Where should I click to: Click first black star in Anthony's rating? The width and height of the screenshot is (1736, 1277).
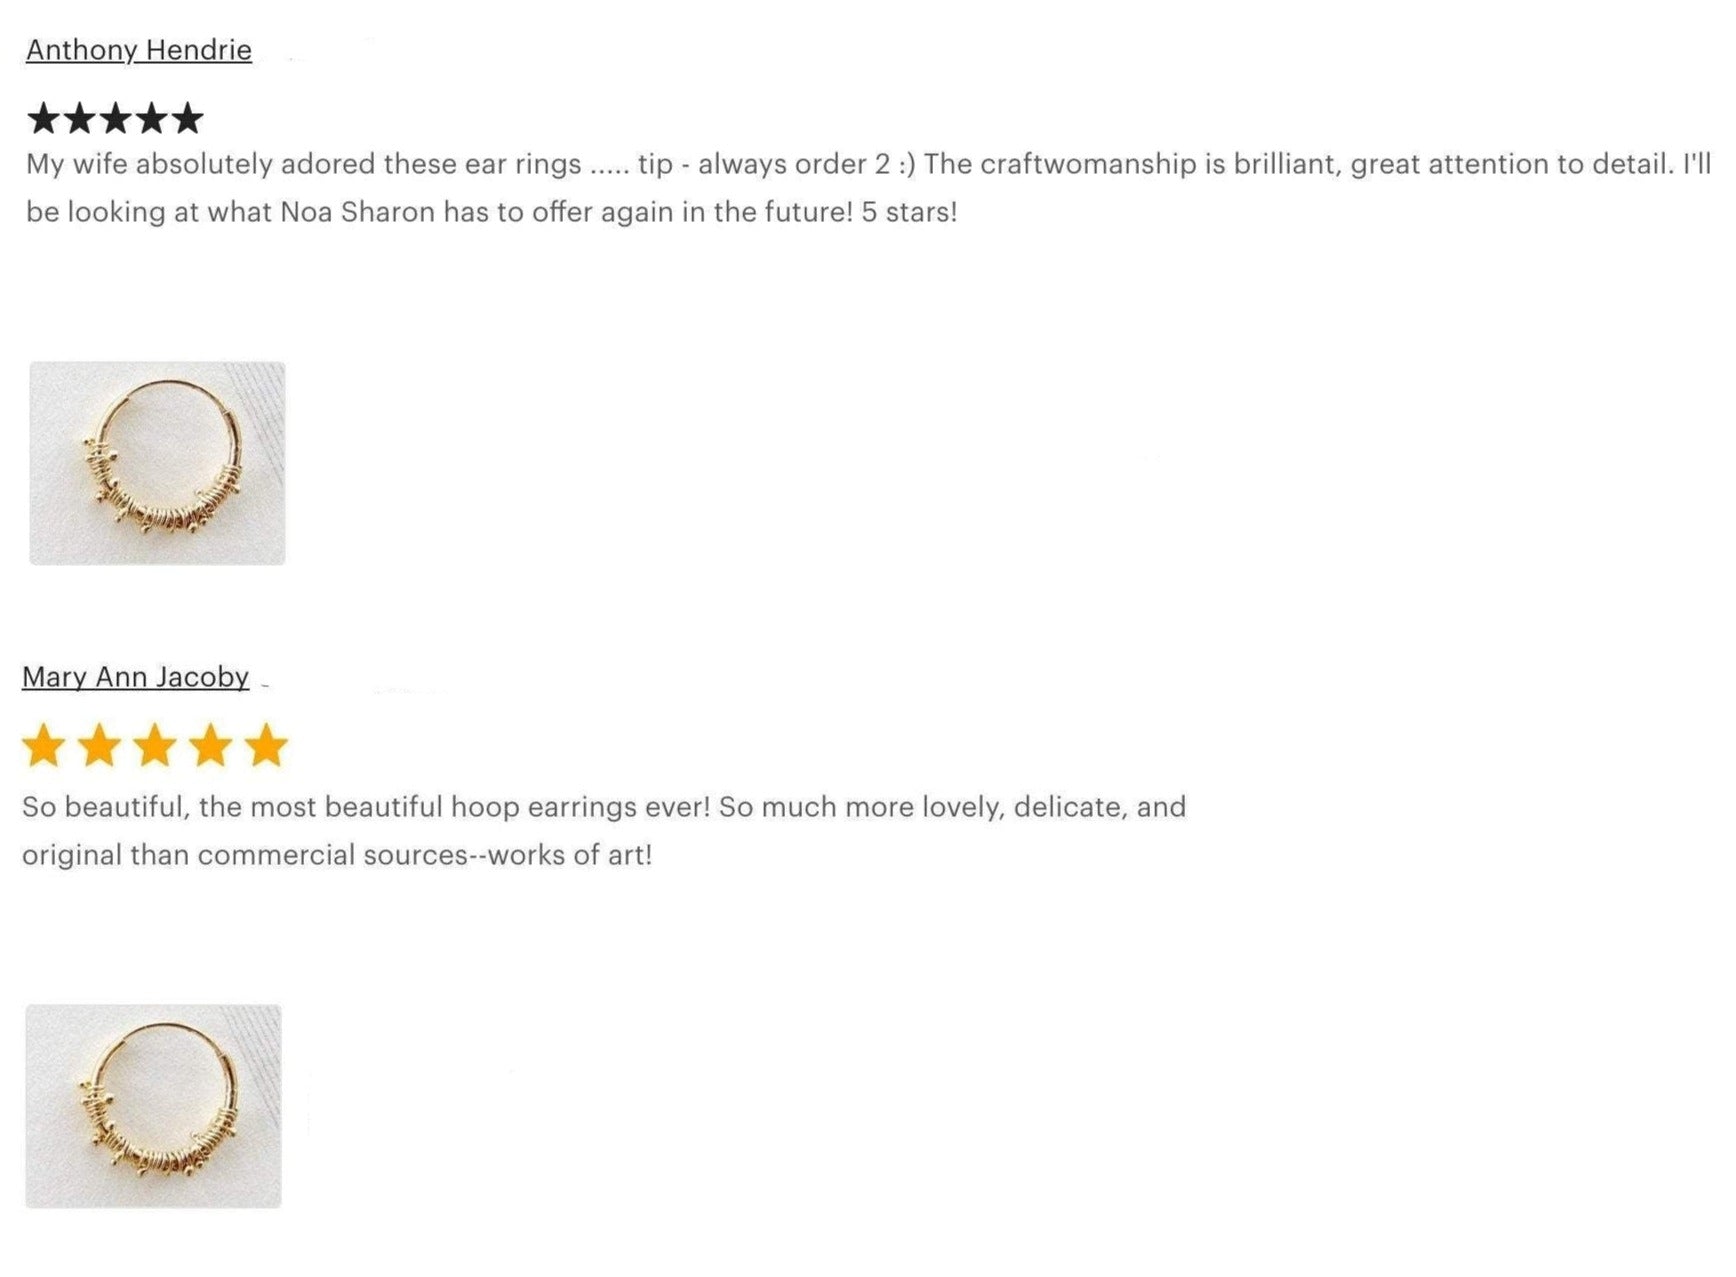[x=44, y=119]
